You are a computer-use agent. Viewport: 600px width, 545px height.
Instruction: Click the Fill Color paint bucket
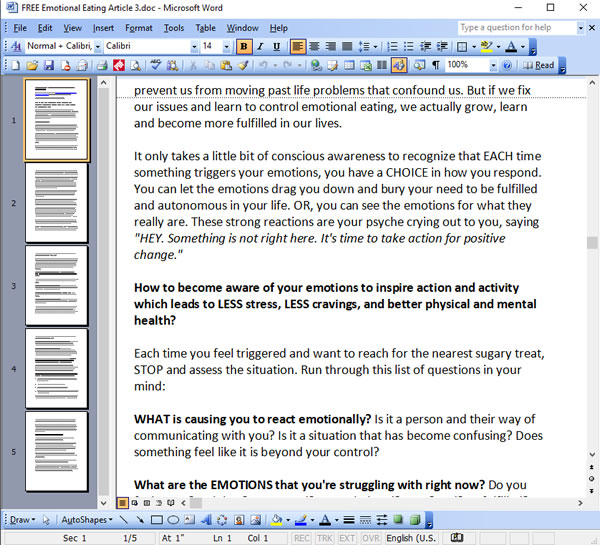[276, 520]
